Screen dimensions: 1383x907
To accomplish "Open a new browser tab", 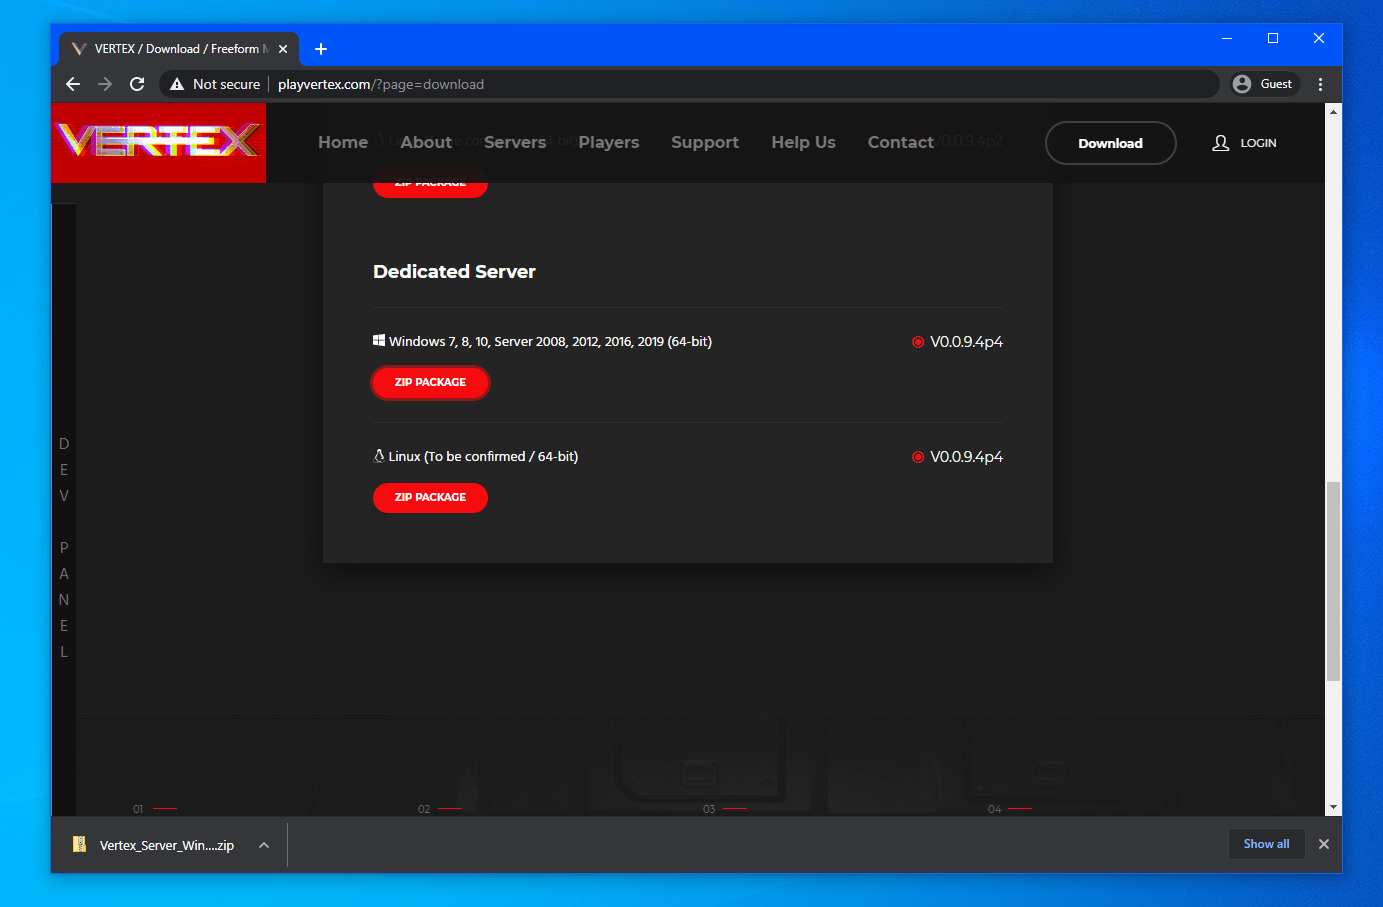I will [x=321, y=49].
